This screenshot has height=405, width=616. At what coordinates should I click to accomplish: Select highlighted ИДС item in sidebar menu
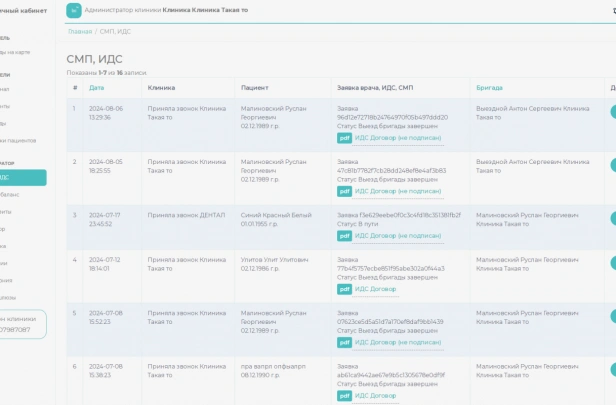(x=22, y=178)
